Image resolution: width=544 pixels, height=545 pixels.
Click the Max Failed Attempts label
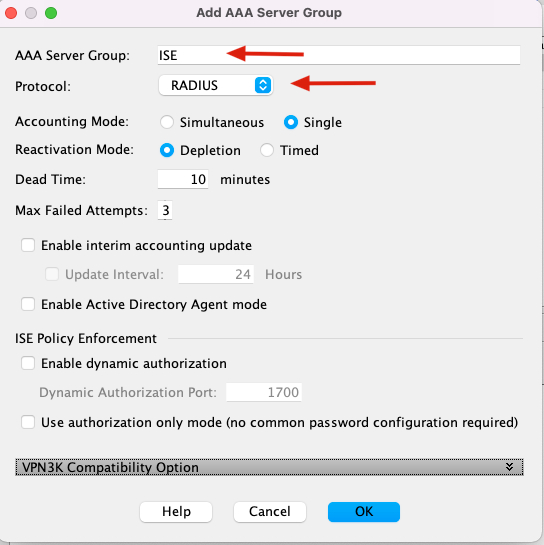click(x=81, y=210)
